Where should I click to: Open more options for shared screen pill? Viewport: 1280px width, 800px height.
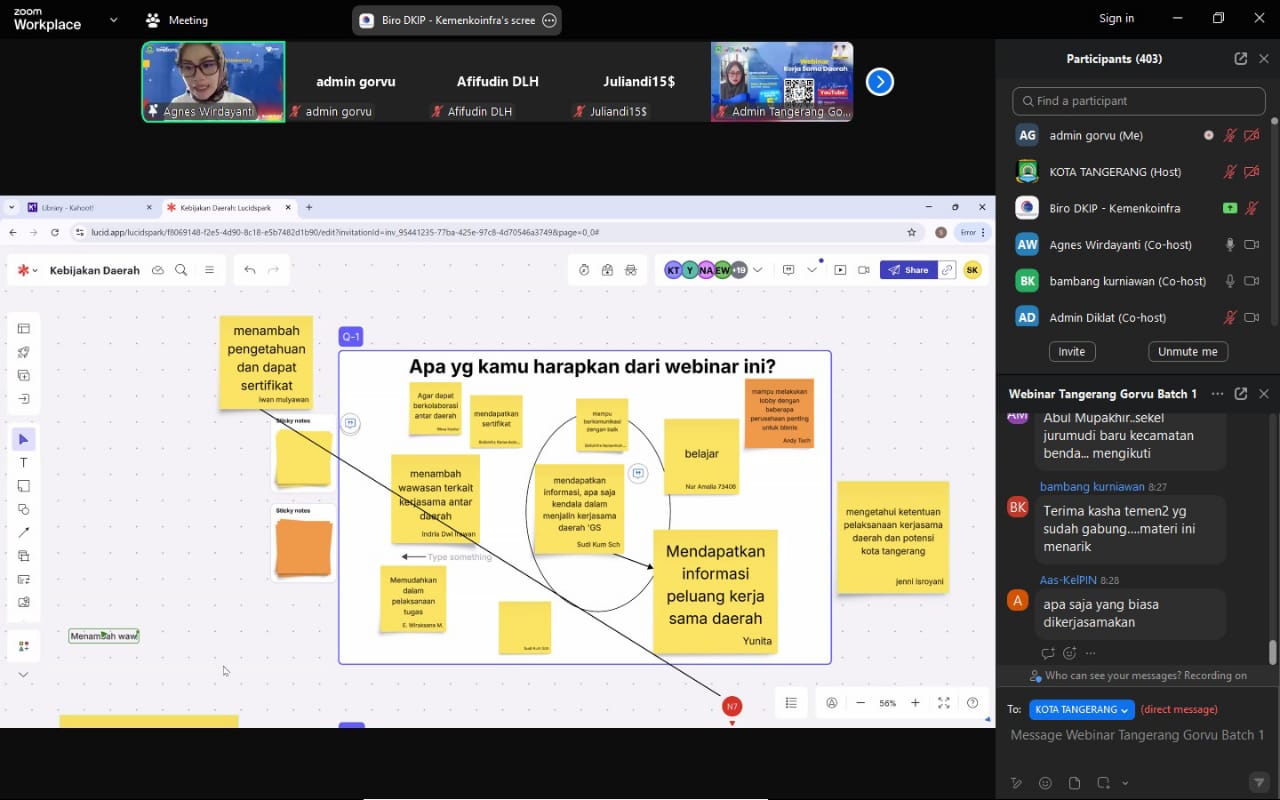point(549,20)
